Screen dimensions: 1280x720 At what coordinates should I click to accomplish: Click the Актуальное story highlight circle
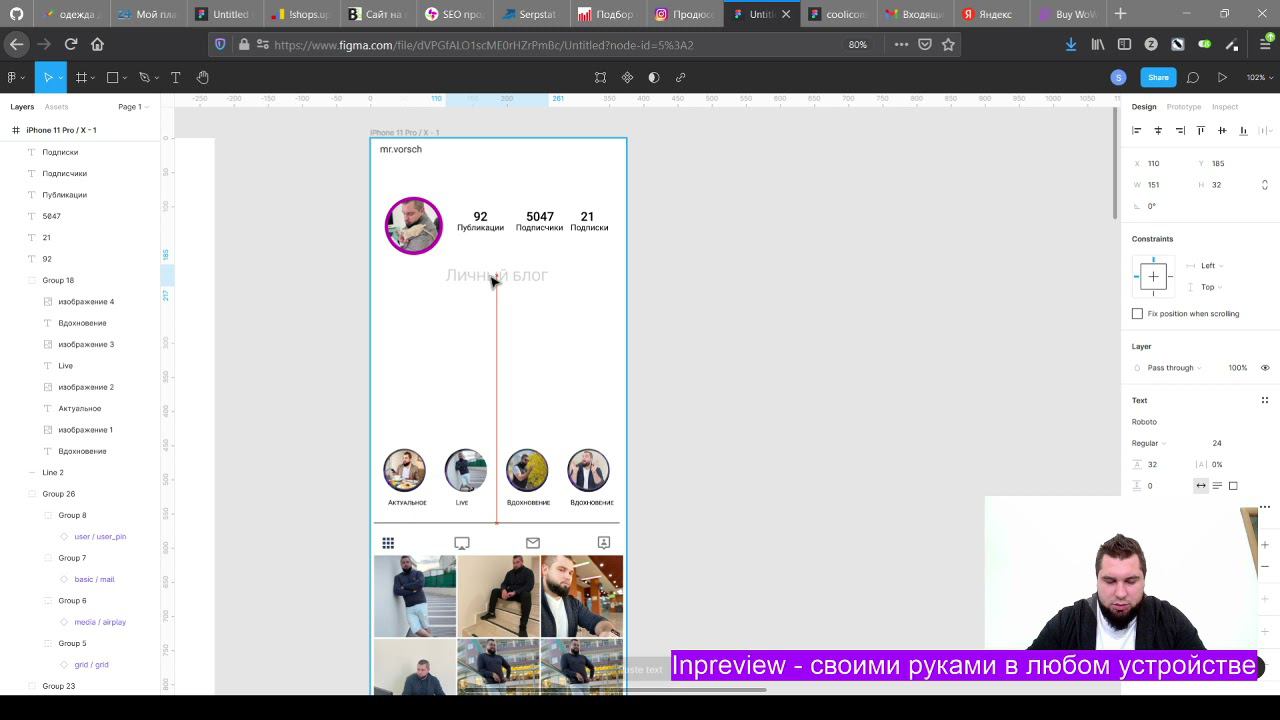[x=405, y=470]
